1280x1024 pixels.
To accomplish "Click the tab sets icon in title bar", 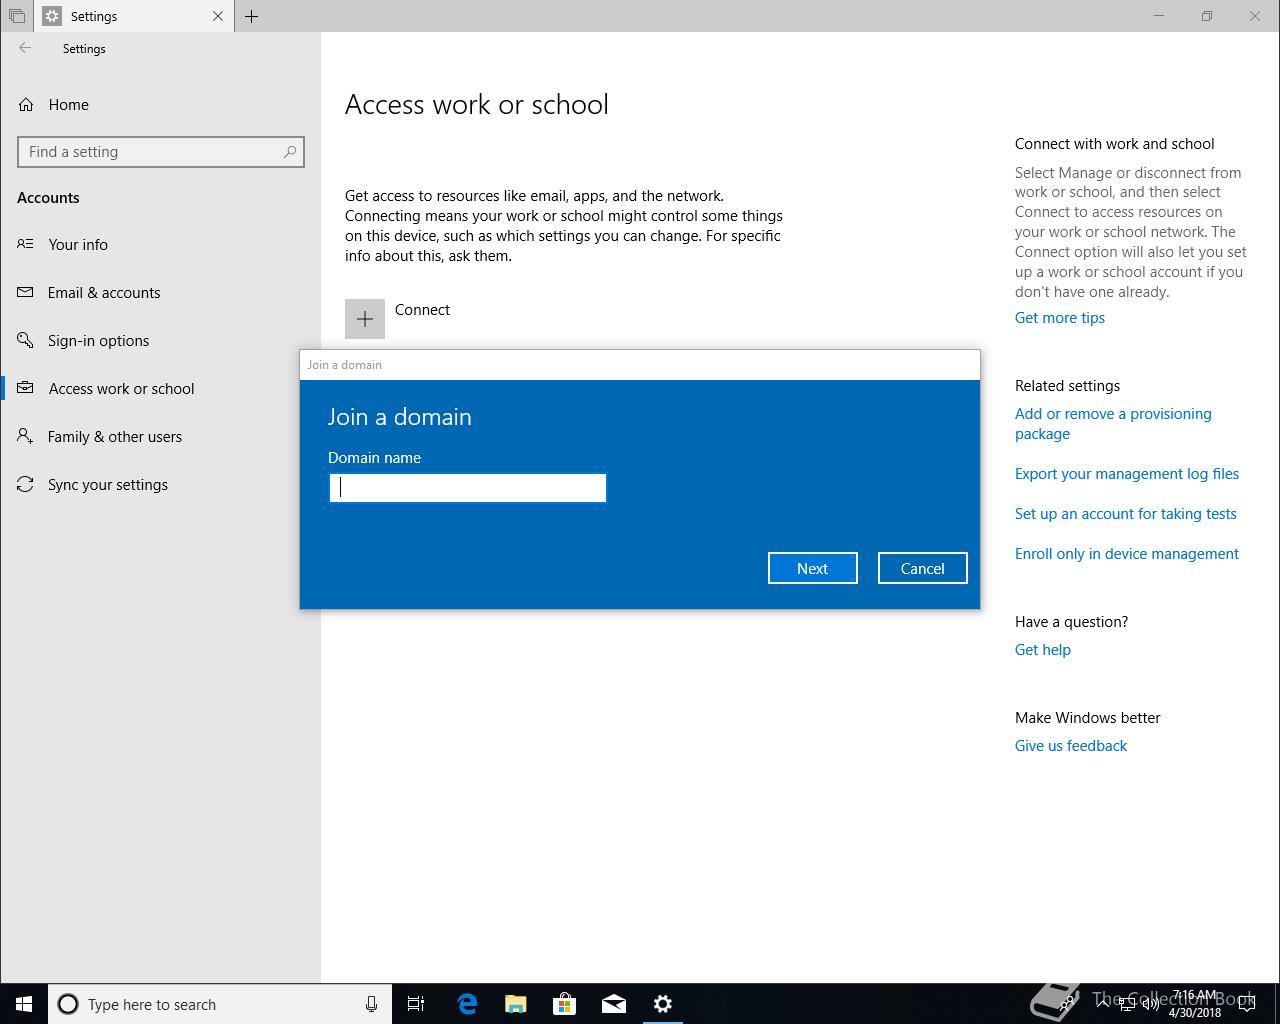I will [x=17, y=16].
